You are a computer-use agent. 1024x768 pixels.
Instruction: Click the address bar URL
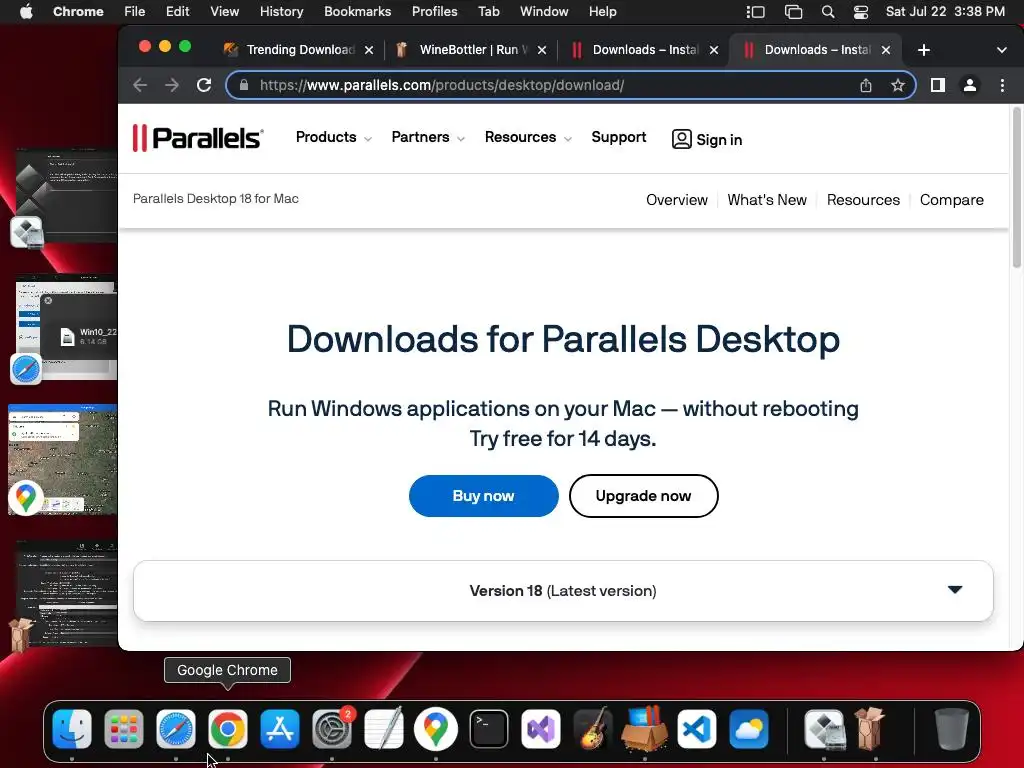441,85
